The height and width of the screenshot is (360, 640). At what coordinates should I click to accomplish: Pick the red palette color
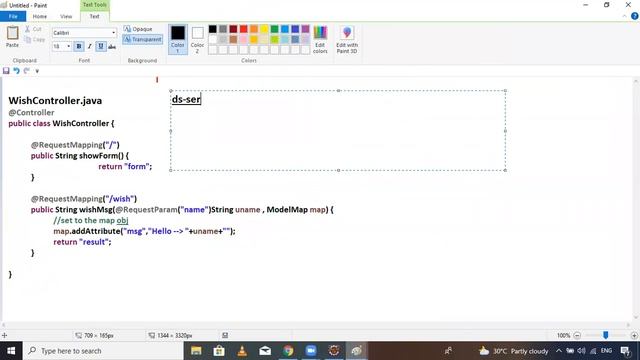point(244,29)
